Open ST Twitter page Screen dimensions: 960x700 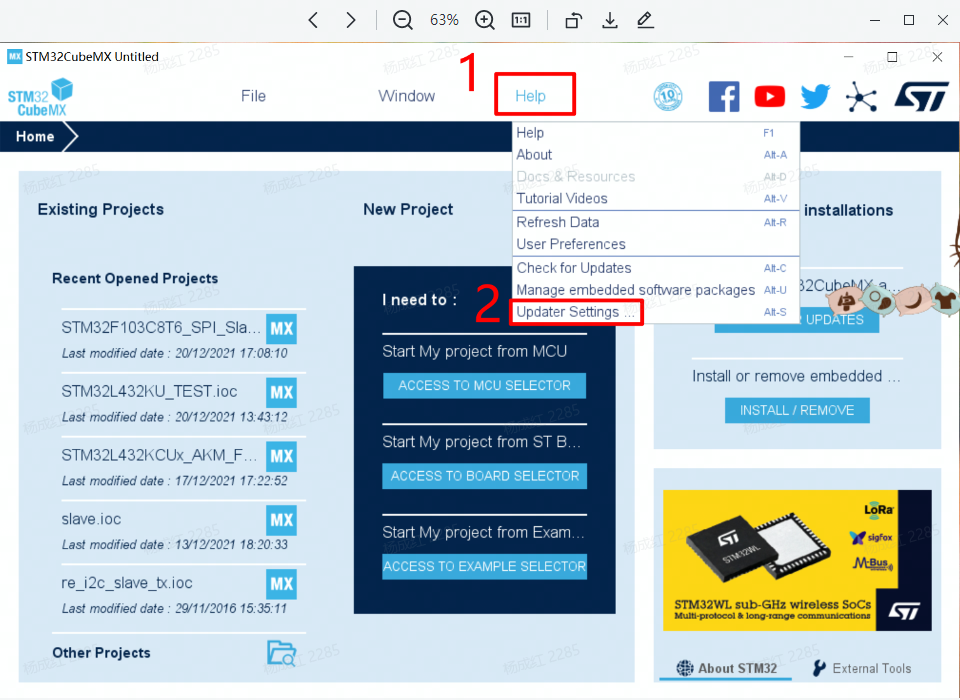[816, 96]
